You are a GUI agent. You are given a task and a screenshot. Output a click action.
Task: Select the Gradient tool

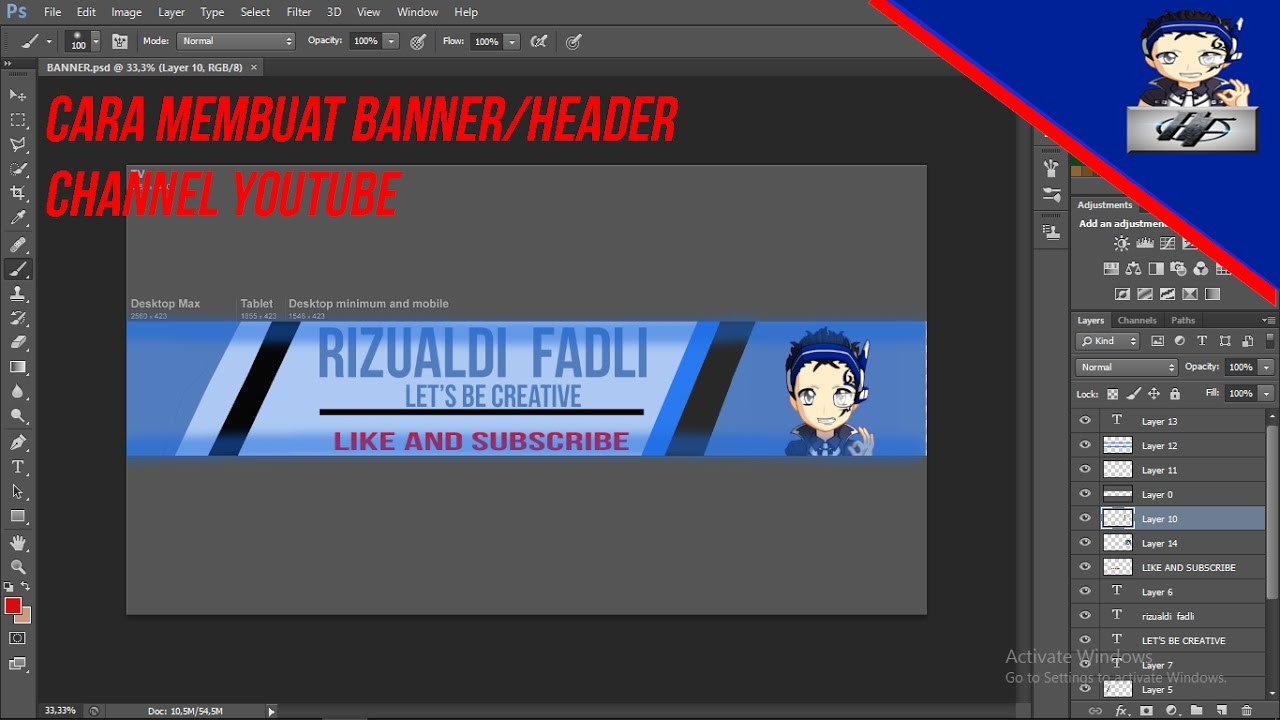tap(18, 367)
